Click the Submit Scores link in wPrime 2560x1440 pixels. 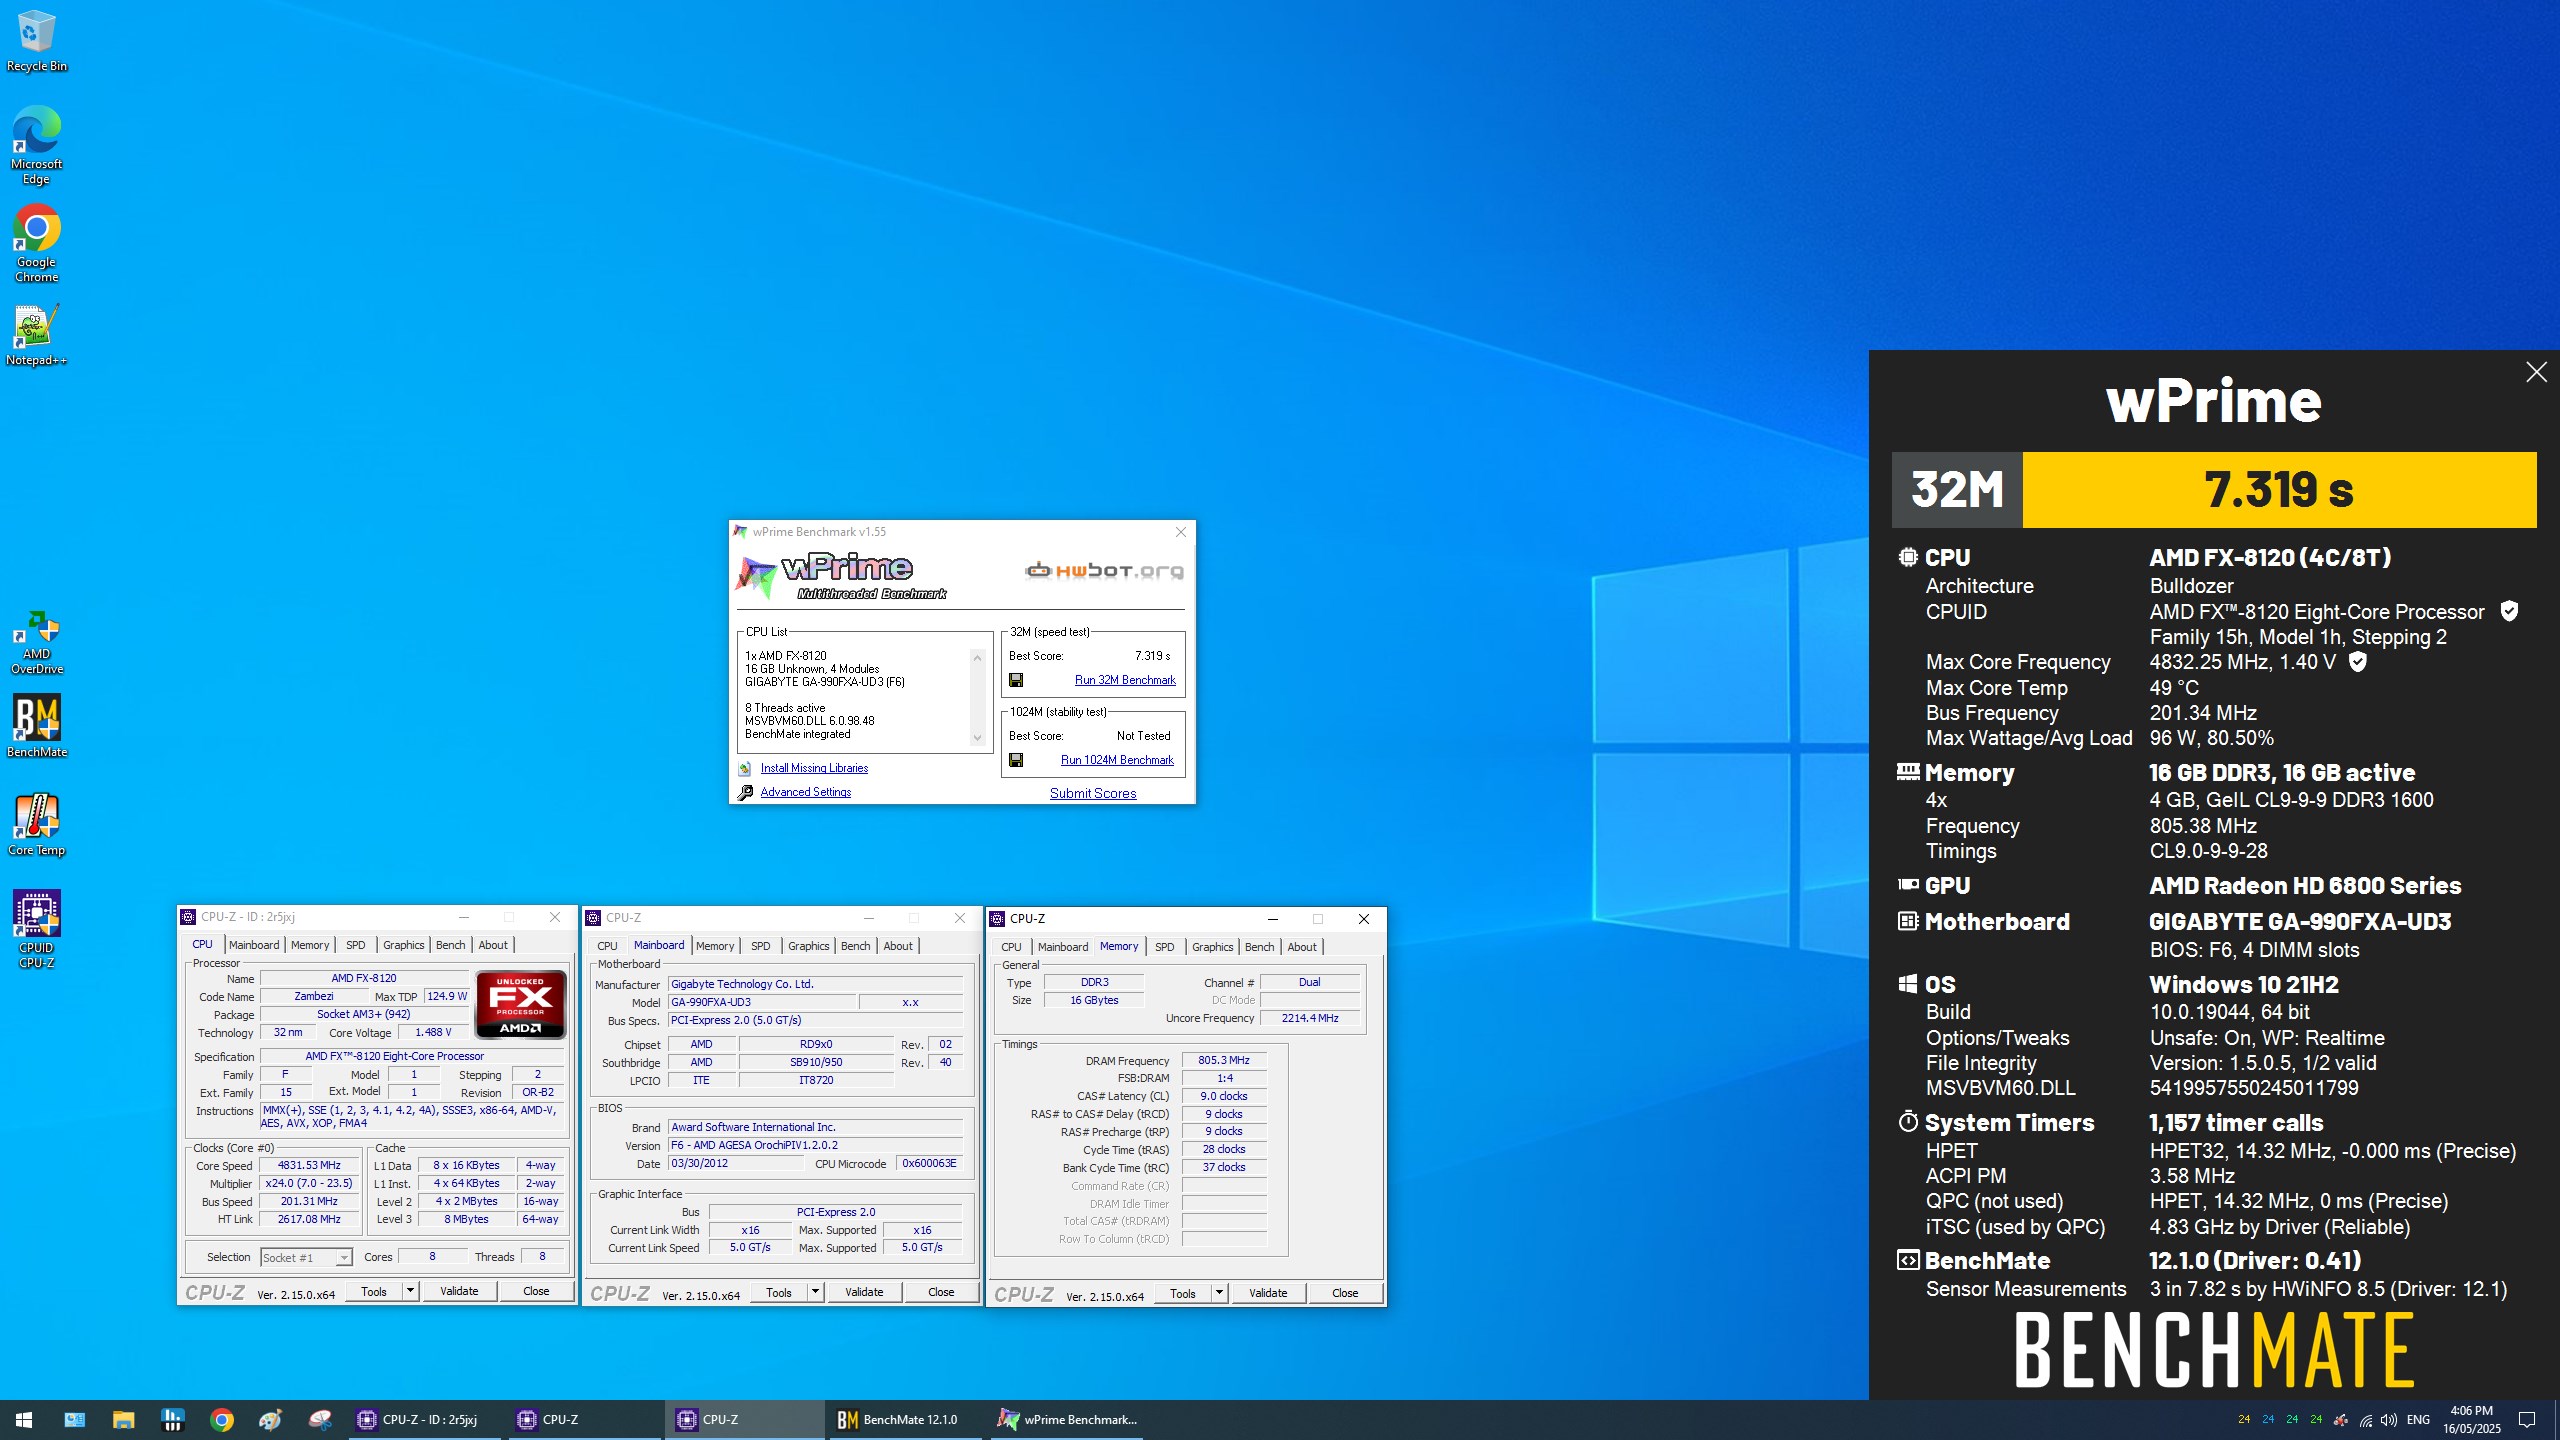[x=1093, y=793]
